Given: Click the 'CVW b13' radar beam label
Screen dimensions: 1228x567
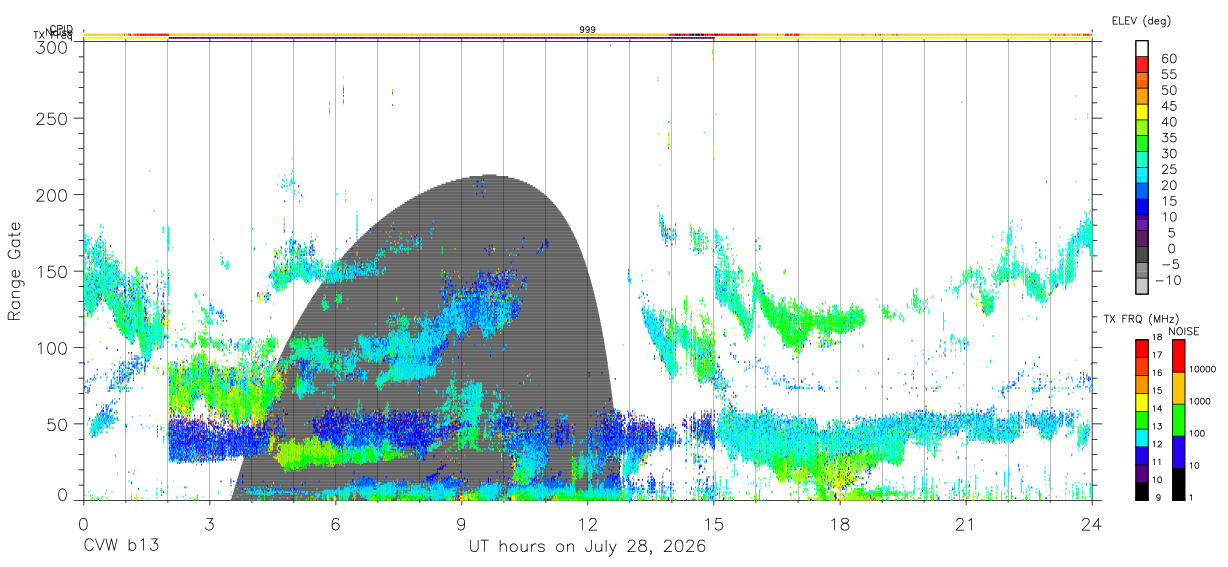Looking at the screenshot, I should click(121, 547).
